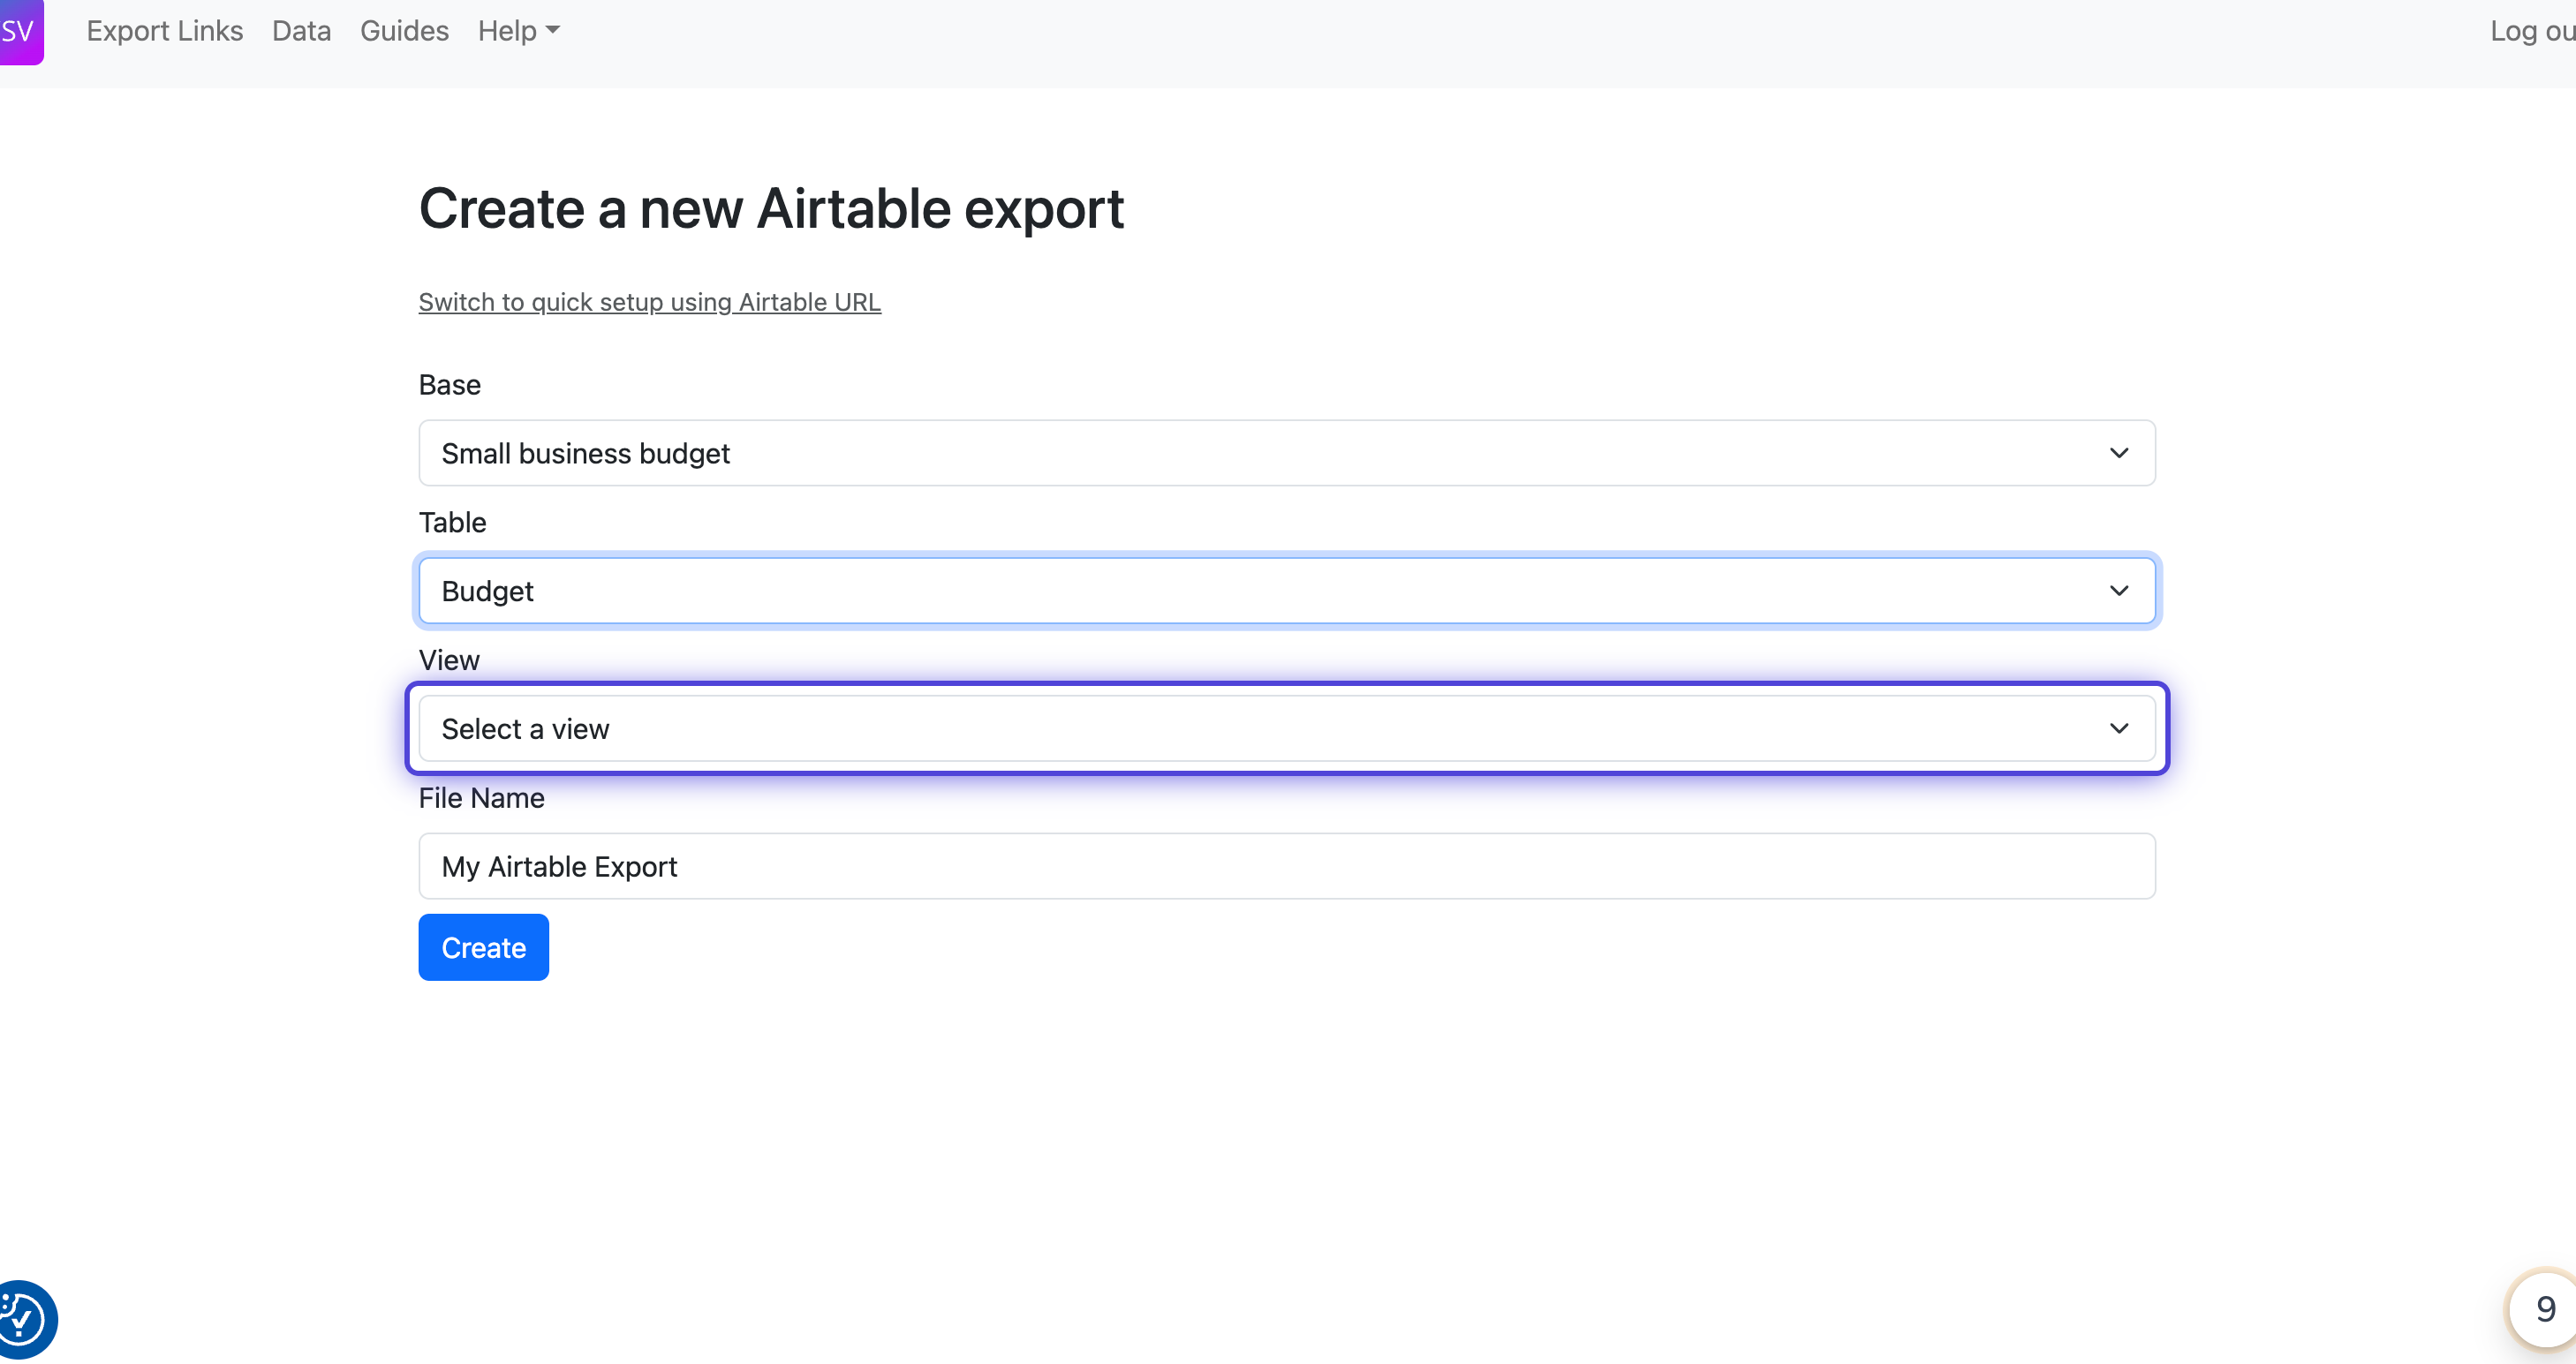Click the Base dropdown chevron arrow
The width and height of the screenshot is (2576, 1364).
pos(2118,453)
